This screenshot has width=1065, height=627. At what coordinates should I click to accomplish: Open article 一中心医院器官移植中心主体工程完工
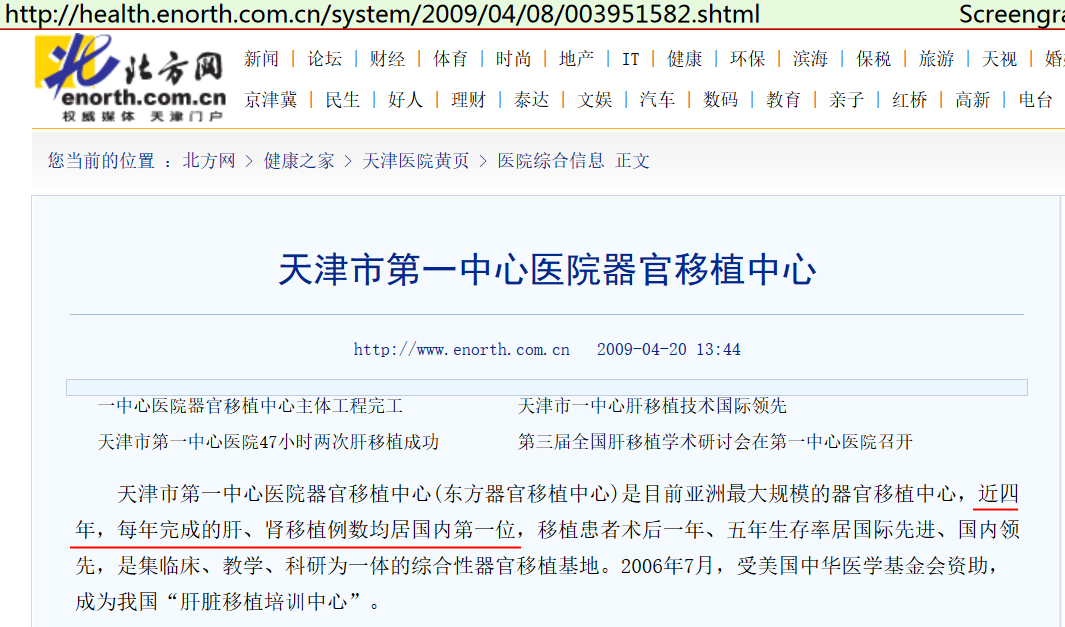click(250, 406)
